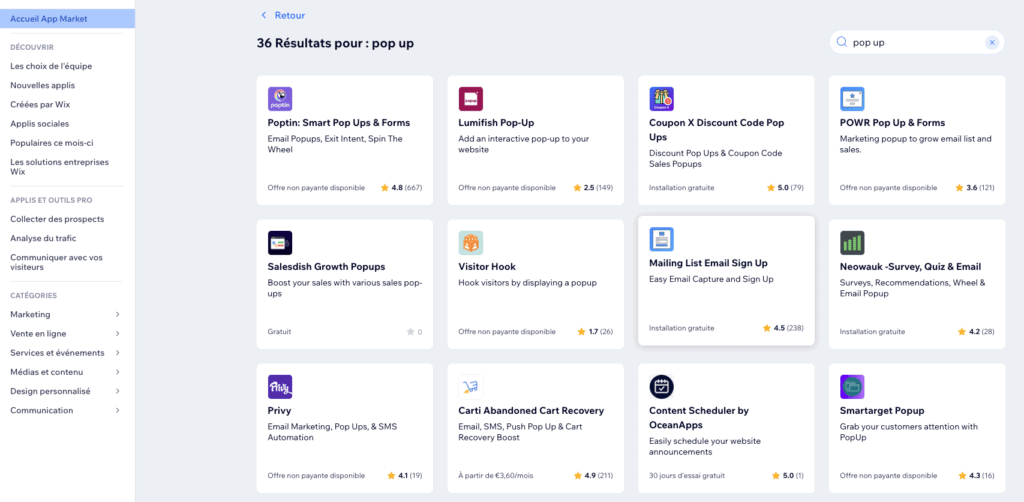Open Coupon X Discount Code Pop Ups title
Viewport: 1024px width, 502px height.
tap(716, 130)
